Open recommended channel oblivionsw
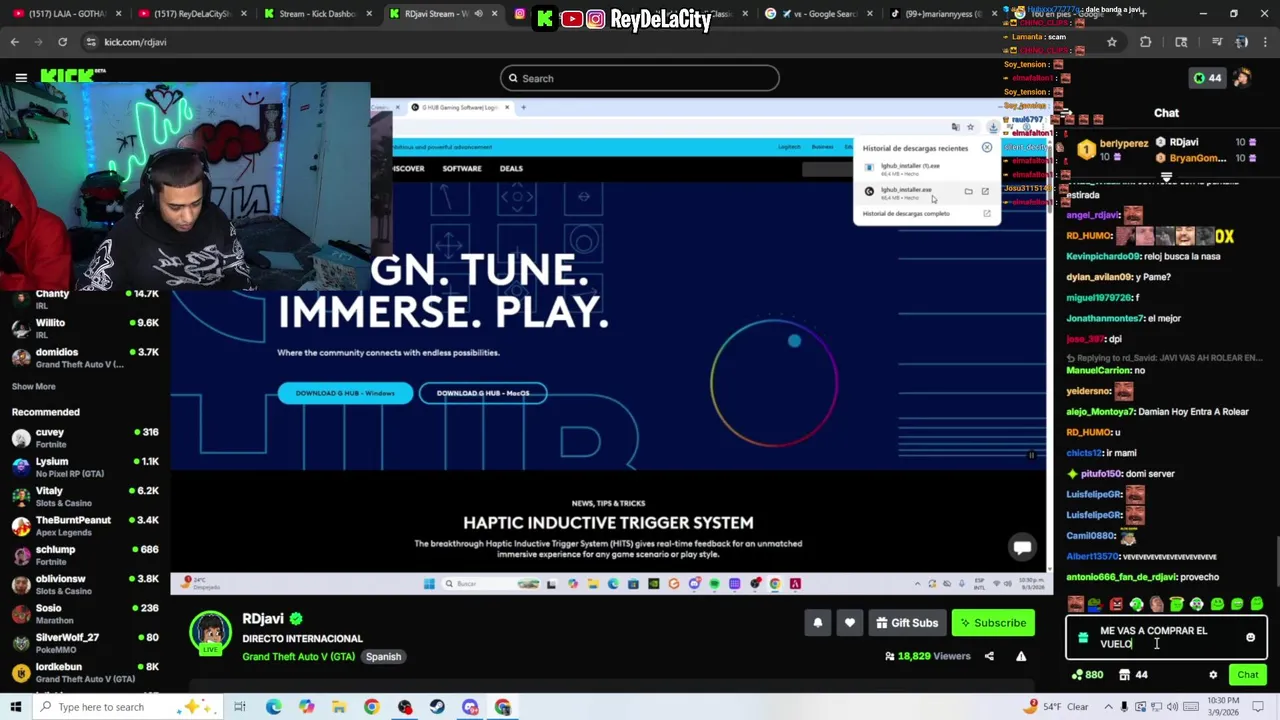1280x720 pixels. point(85,583)
